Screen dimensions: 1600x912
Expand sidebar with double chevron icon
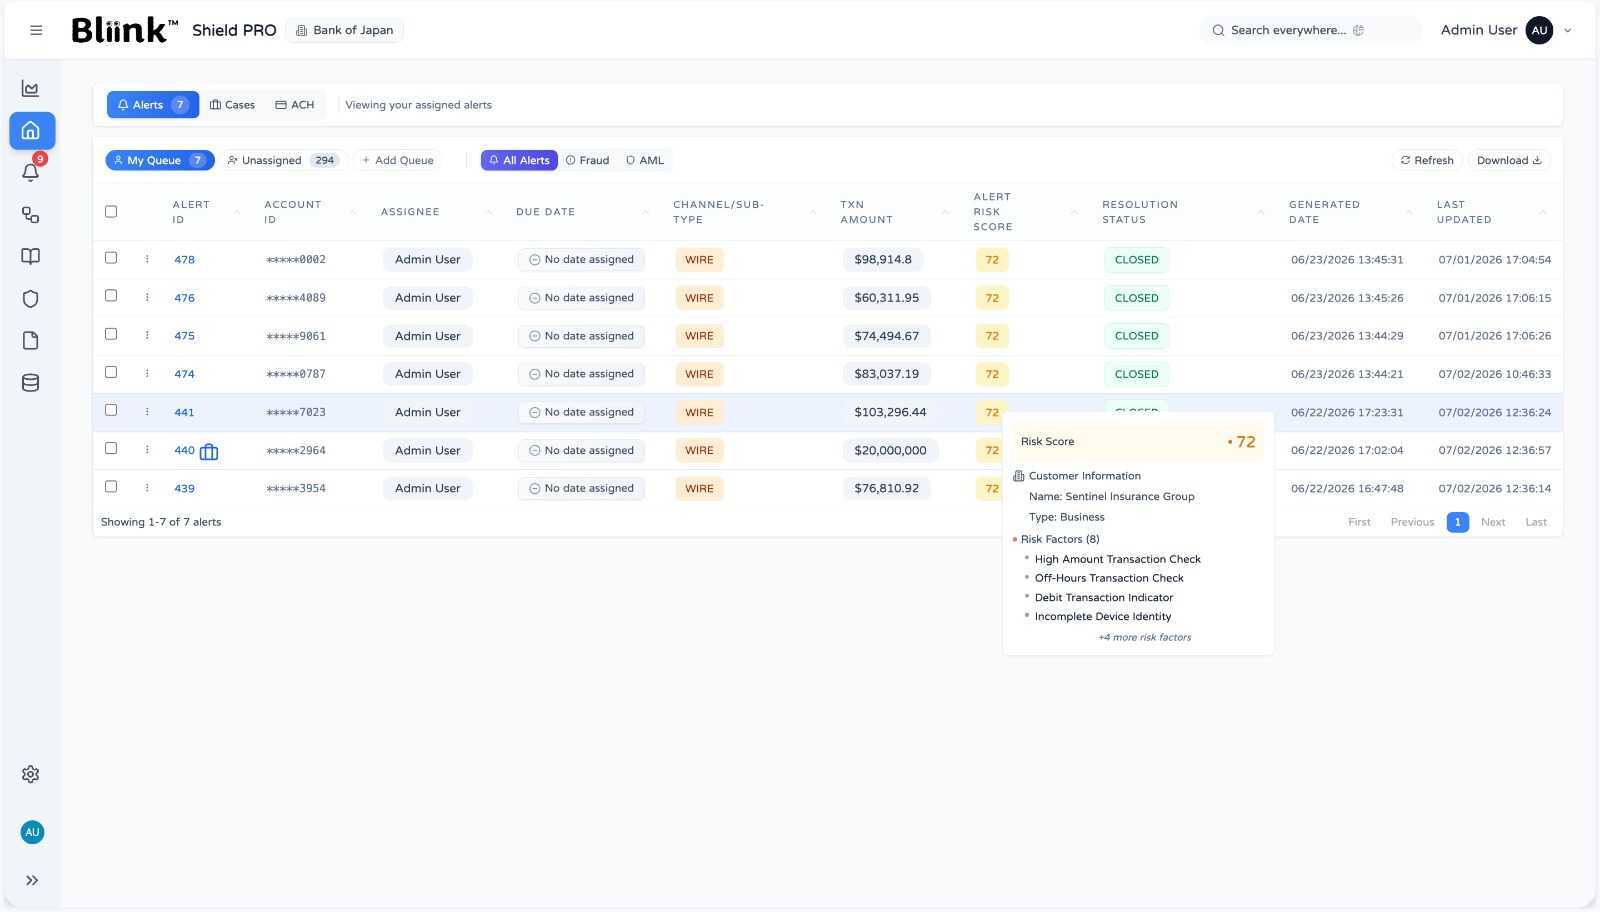(32, 881)
